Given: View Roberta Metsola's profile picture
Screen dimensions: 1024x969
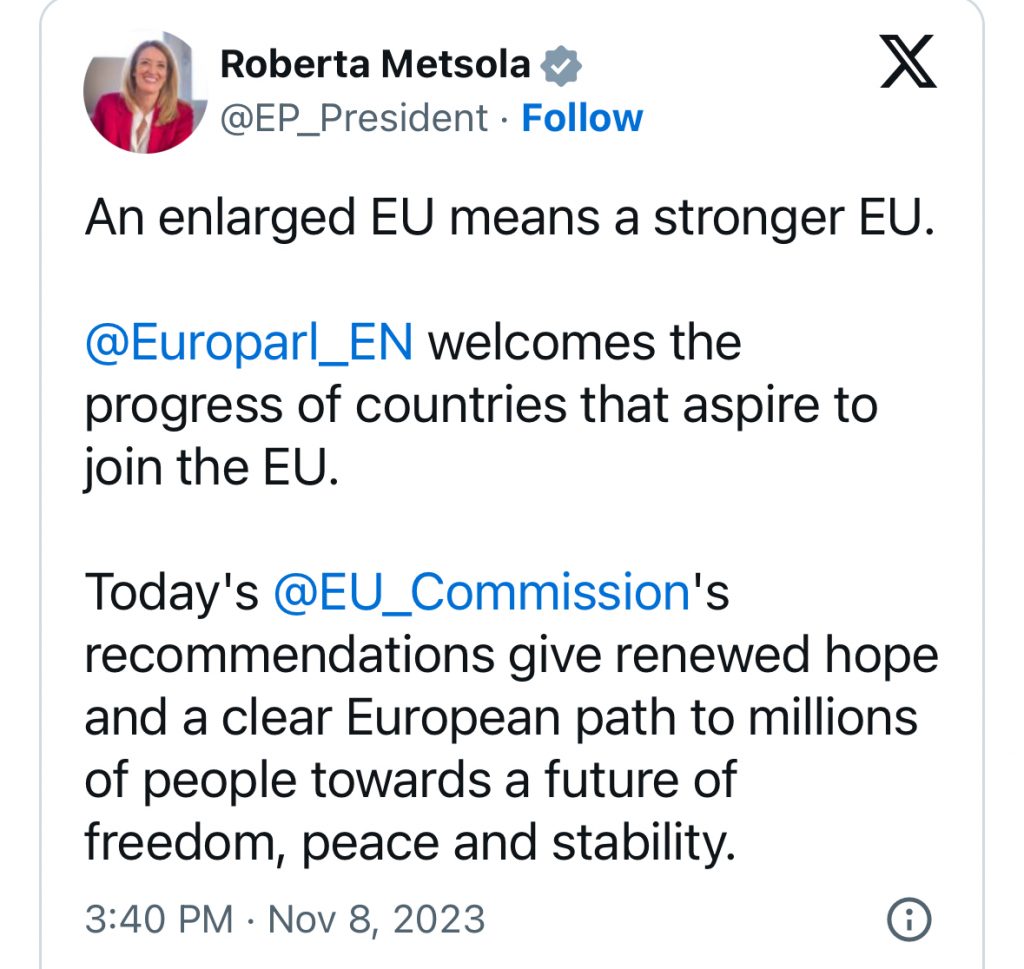Looking at the screenshot, I should click(x=145, y=91).
